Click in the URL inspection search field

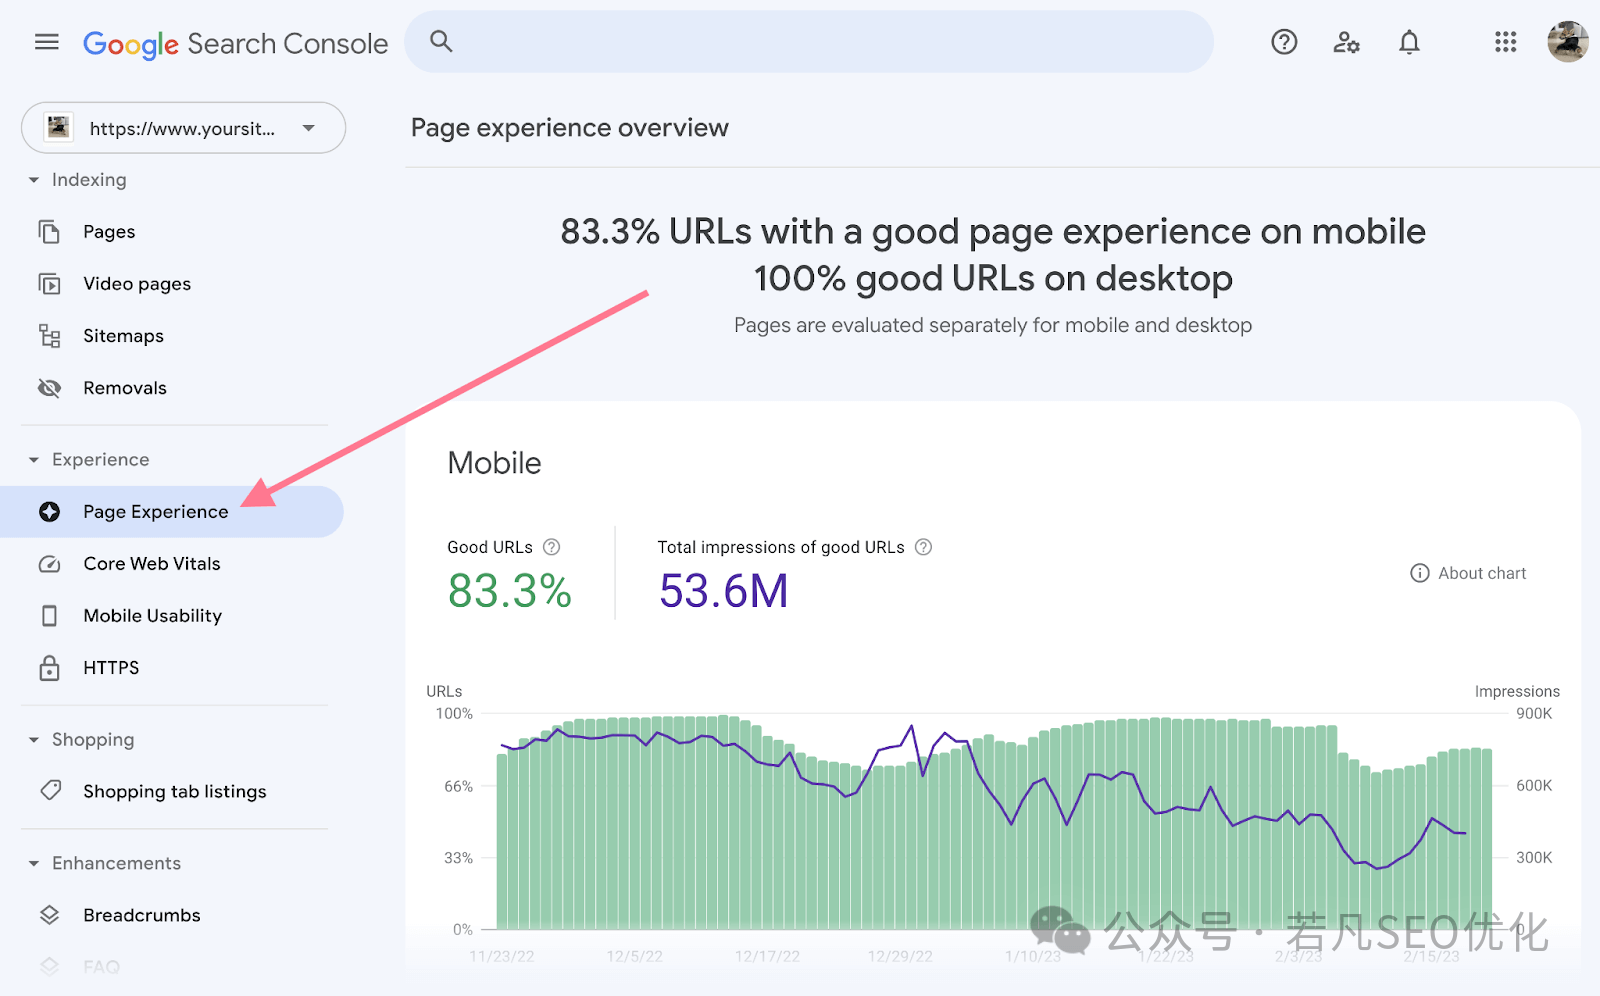tap(808, 42)
